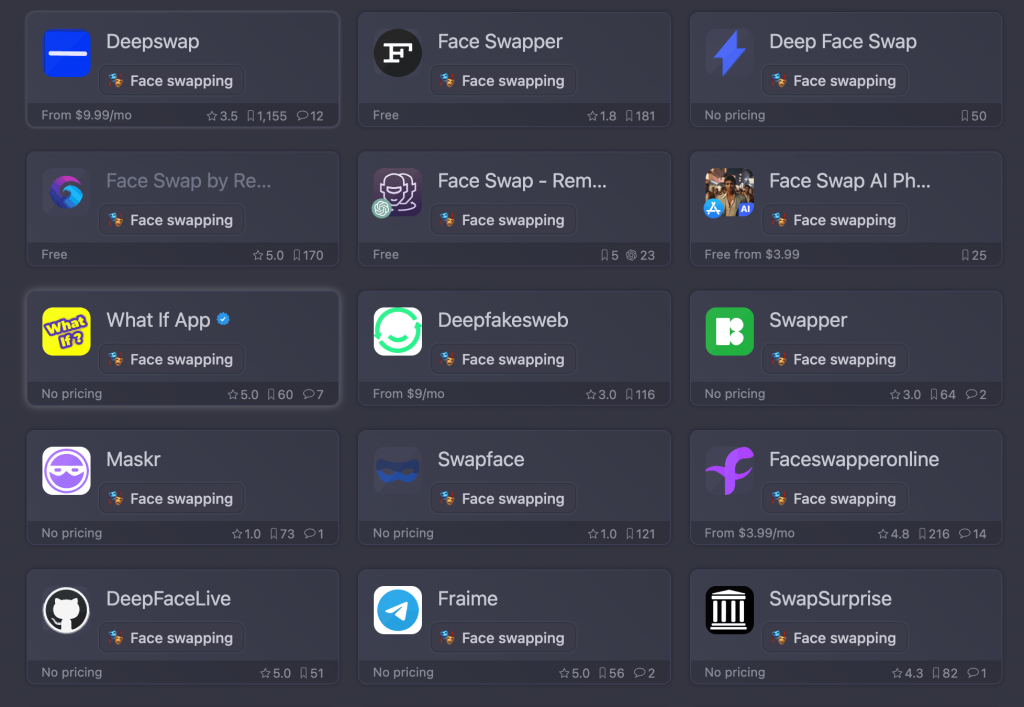
Task: Click the Faceswapperonline purple f icon
Action: [729, 471]
